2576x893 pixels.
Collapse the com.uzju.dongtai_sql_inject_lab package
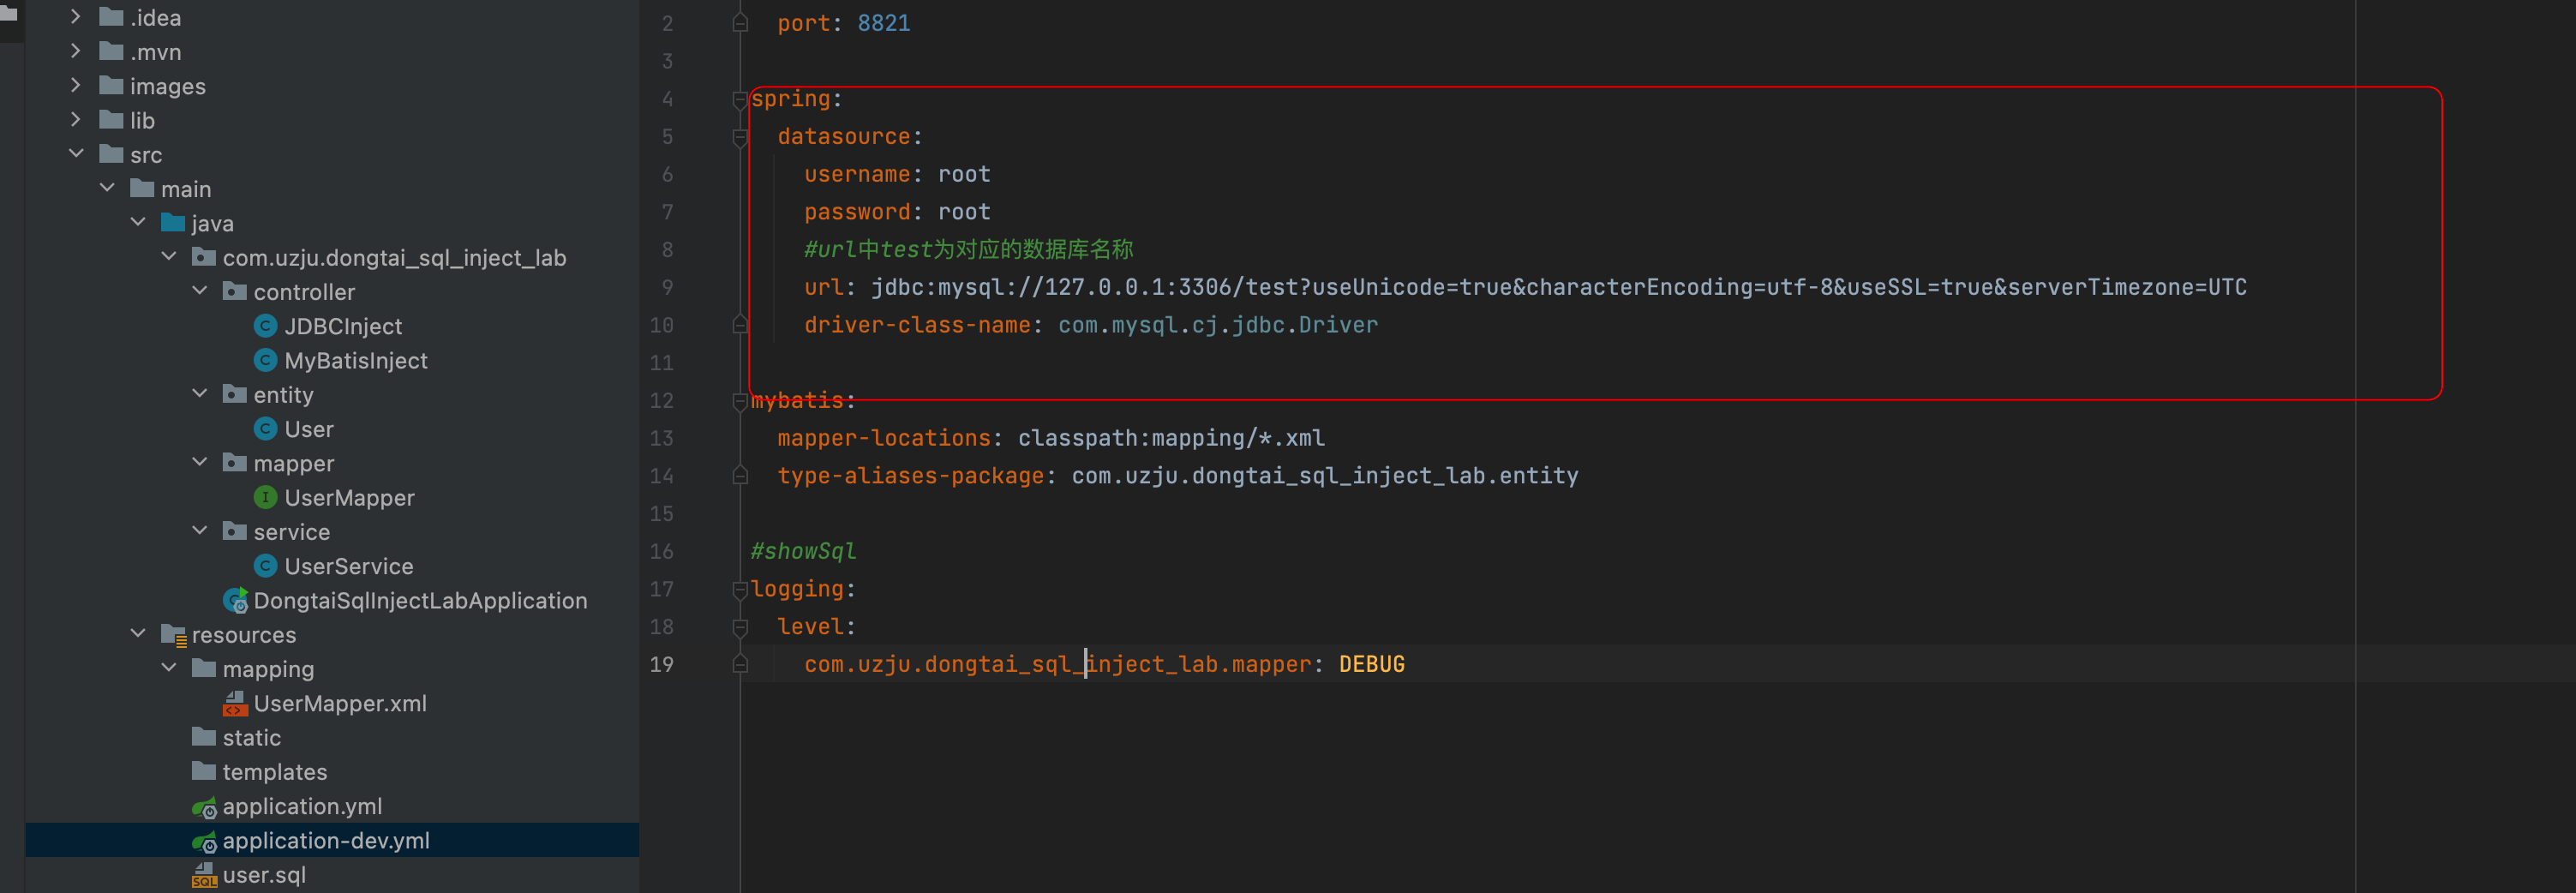pyautogui.click(x=169, y=257)
